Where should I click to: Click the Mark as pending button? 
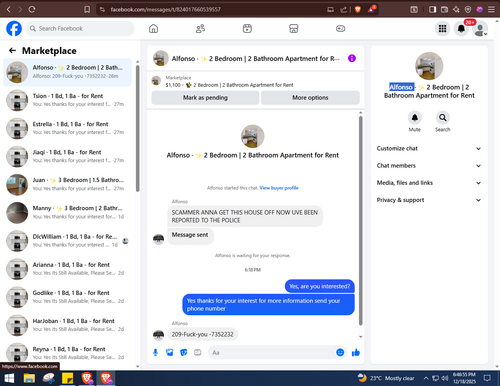[x=205, y=98]
